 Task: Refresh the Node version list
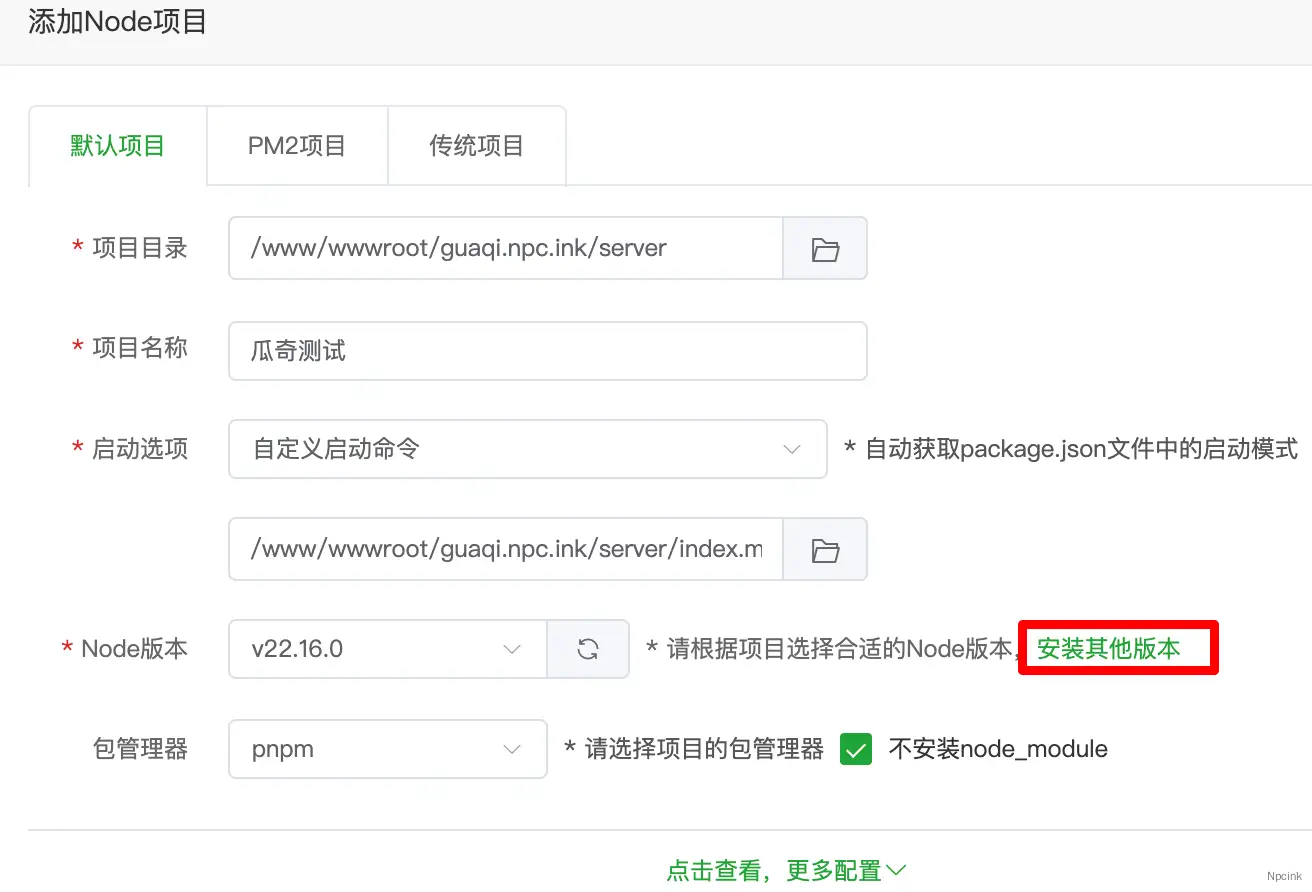pyautogui.click(x=587, y=649)
